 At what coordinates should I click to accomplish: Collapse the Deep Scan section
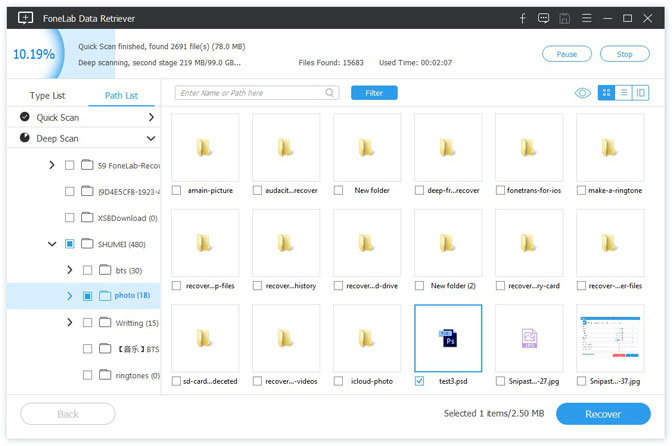pos(151,138)
